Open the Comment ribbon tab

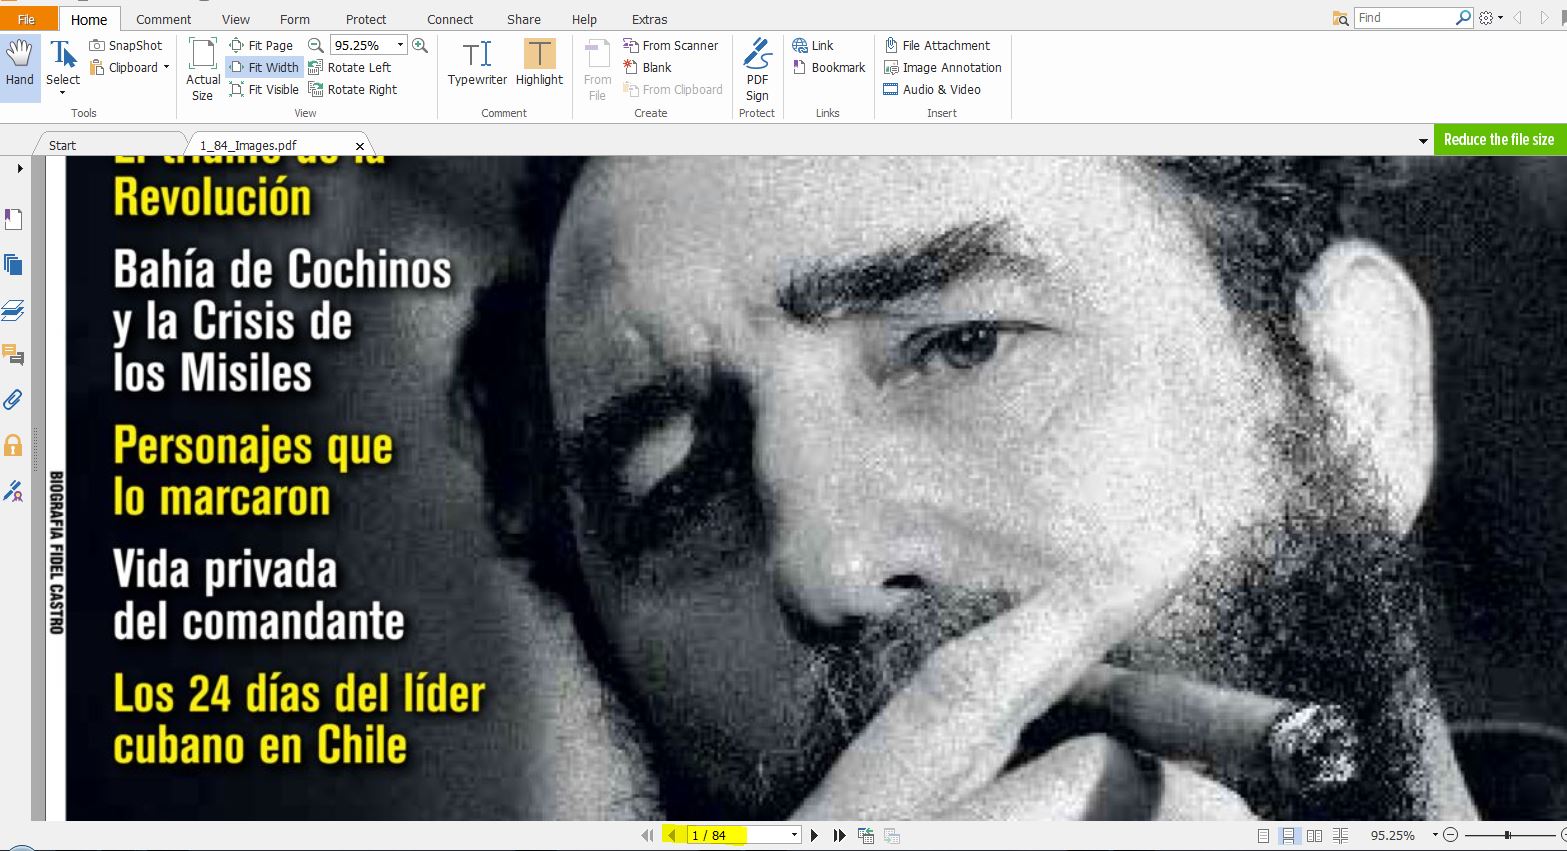[x=163, y=19]
